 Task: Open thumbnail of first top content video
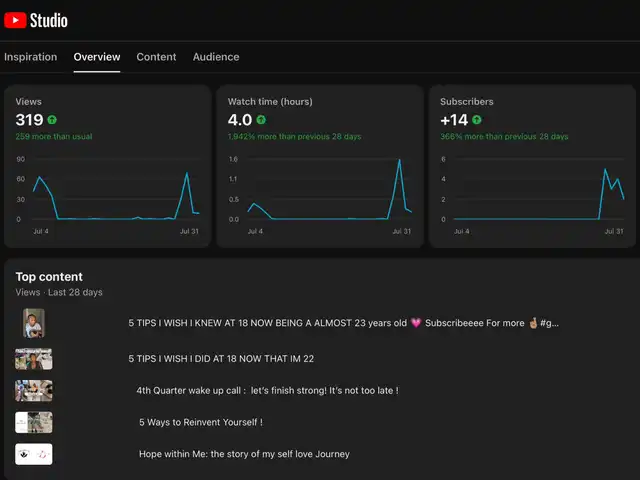coord(34,323)
